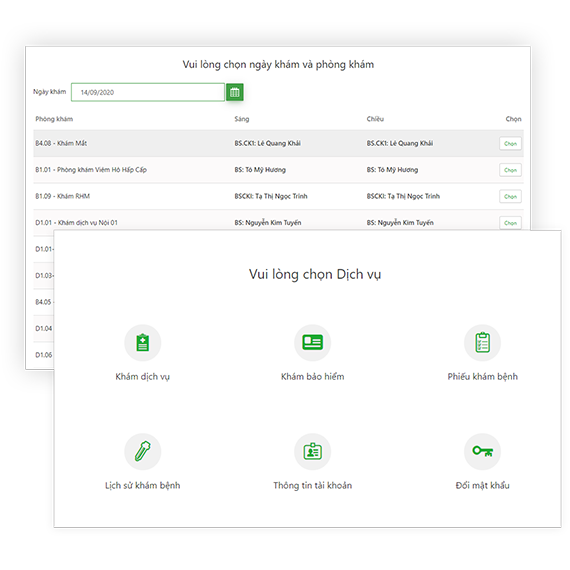This screenshot has height=570, width=570.
Task: Click afternoon doctor BSCKI: Tạ Thị Ngọc Trinh
Action: tap(403, 196)
